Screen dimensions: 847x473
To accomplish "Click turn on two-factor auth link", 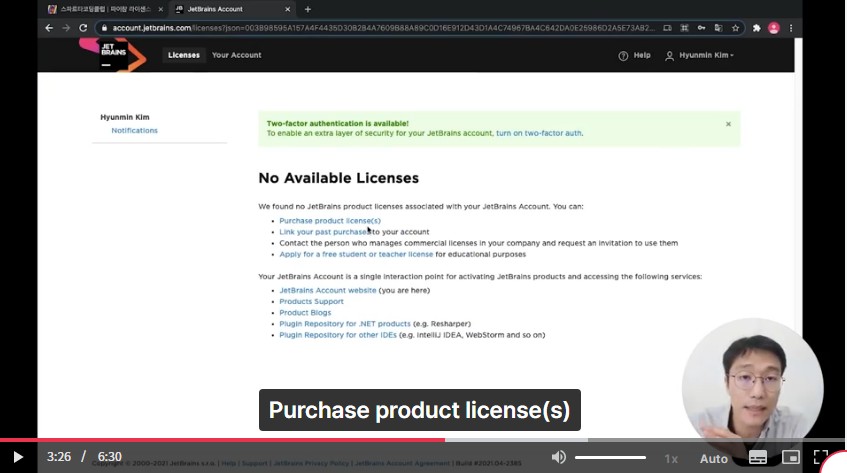I will pyautogui.click(x=539, y=133).
